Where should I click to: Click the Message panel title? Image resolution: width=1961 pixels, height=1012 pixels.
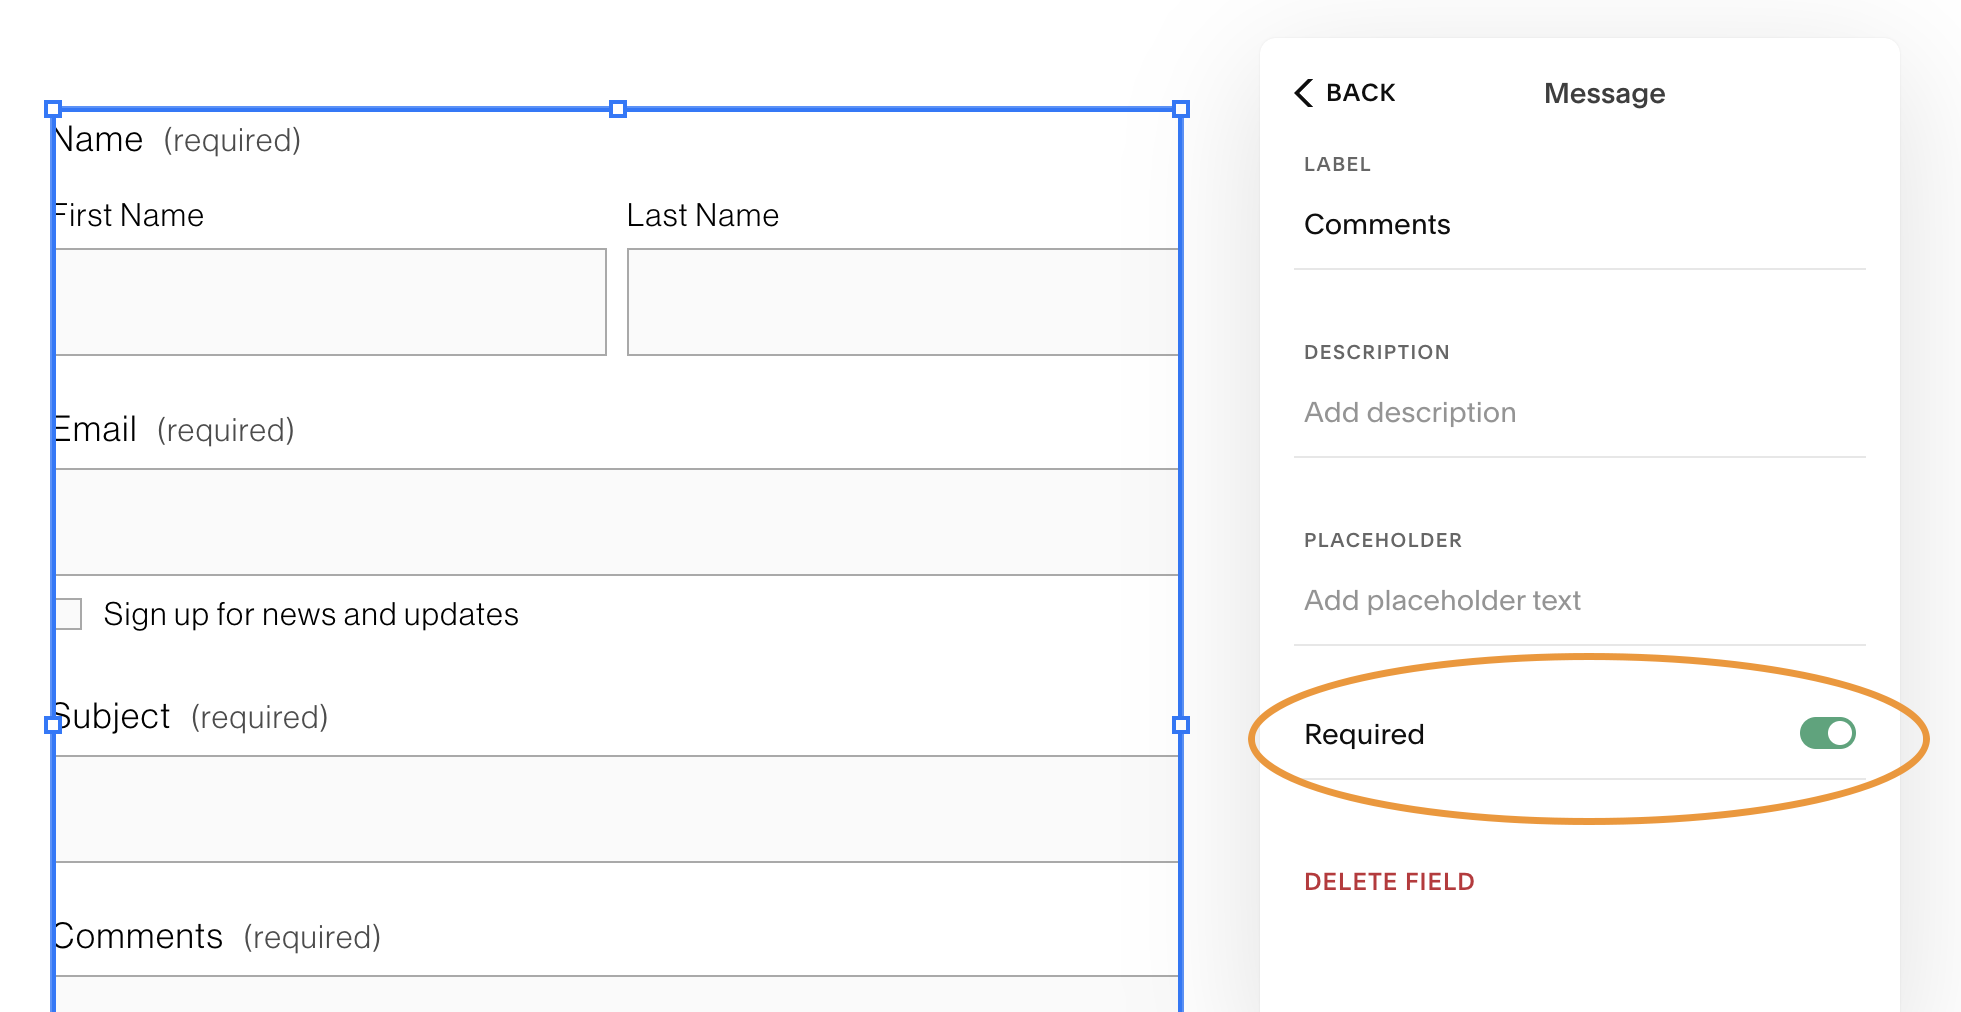click(x=1604, y=92)
